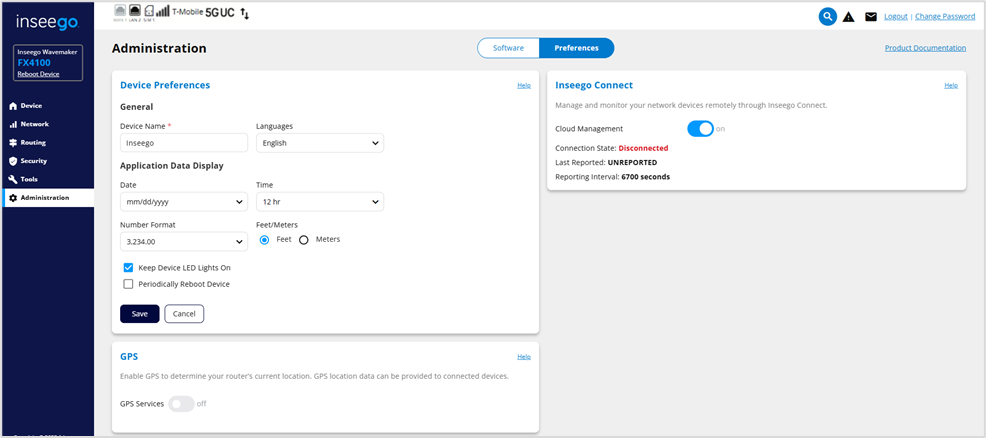Click the LAN 2 port status icon
This screenshot has width=986, height=438.
(x=135, y=12)
